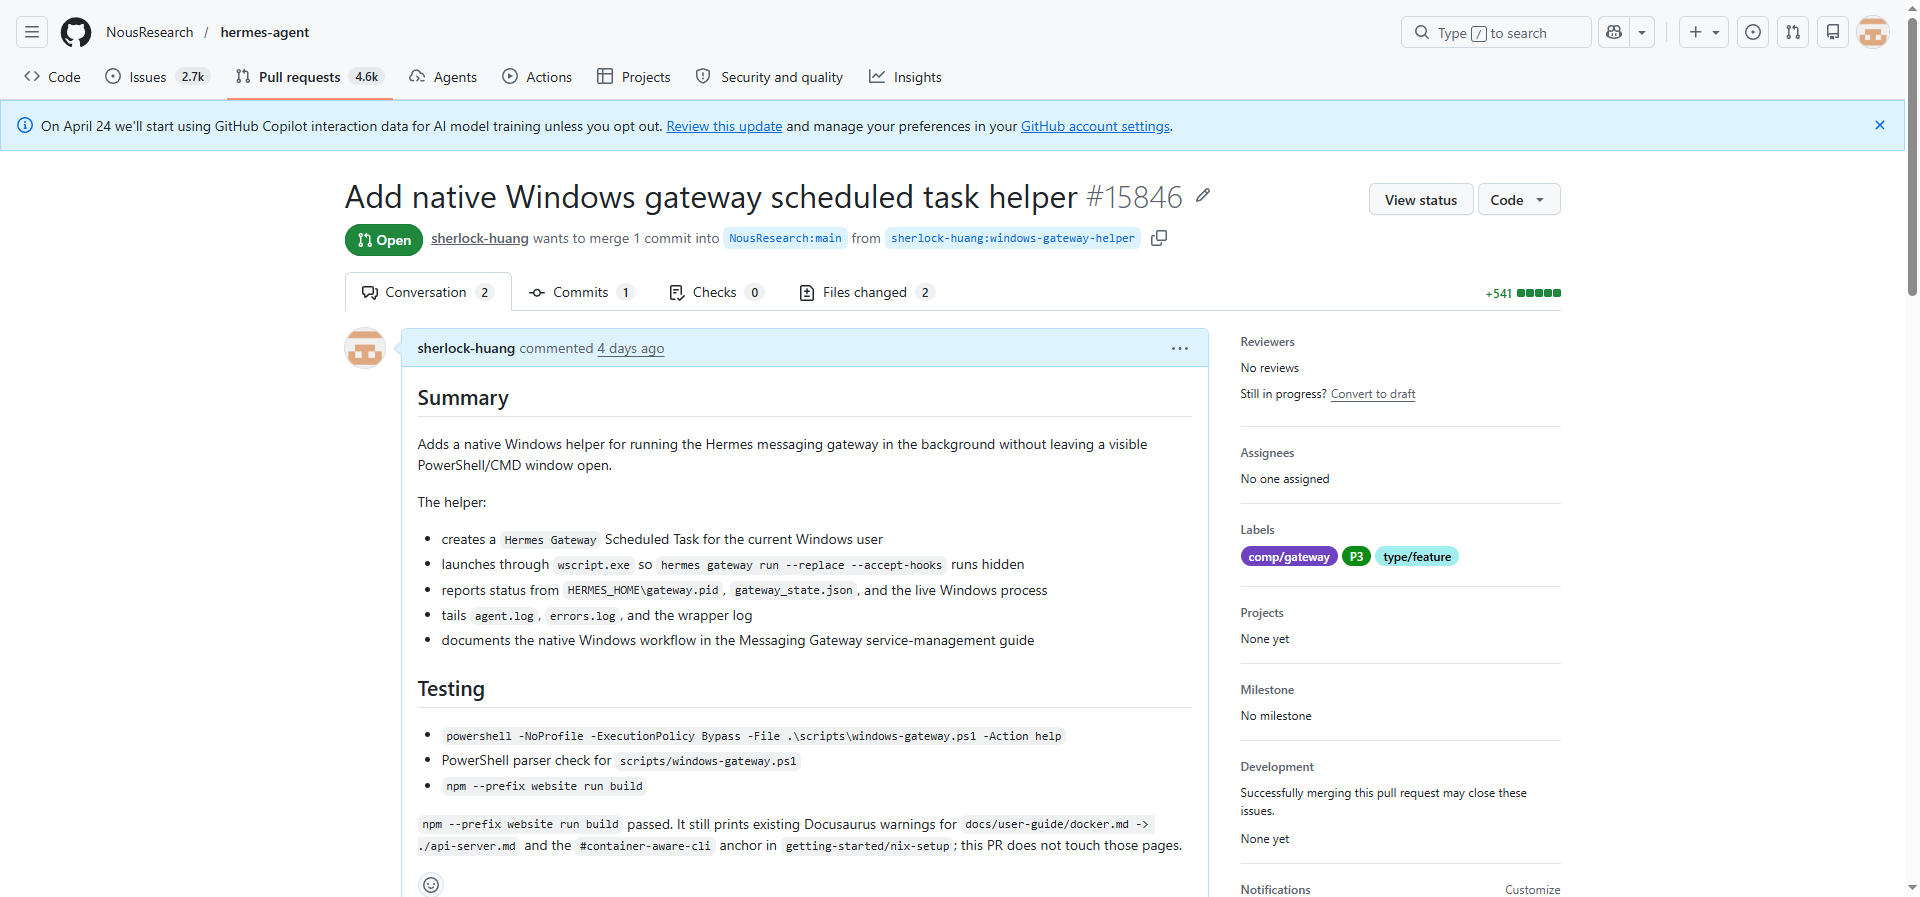Click the type/feature label
The image size is (1920, 897).
(x=1417, y=557)
